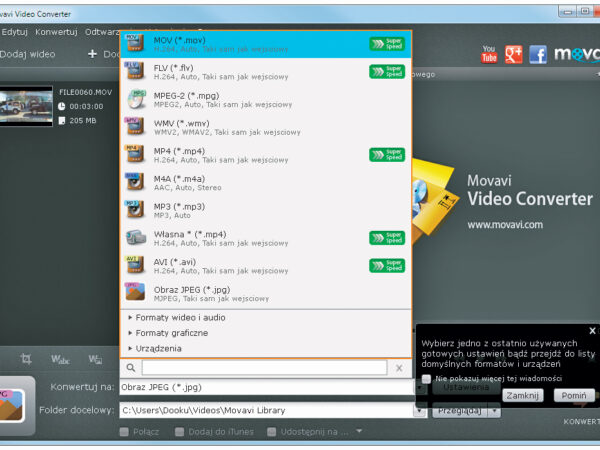Viewport: 600px width, 450px height.
Task: Open the Konwertuj menu
Action: (x=56, y=31)
